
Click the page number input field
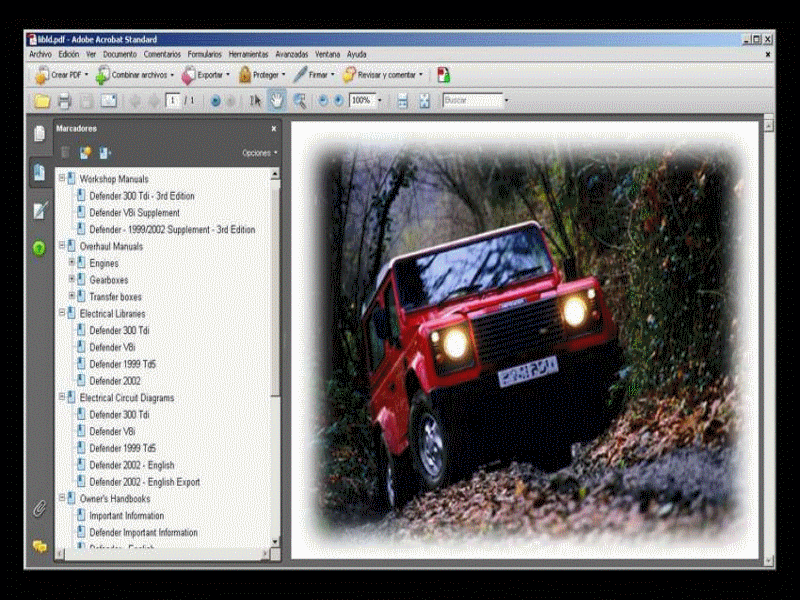[173, 101]
